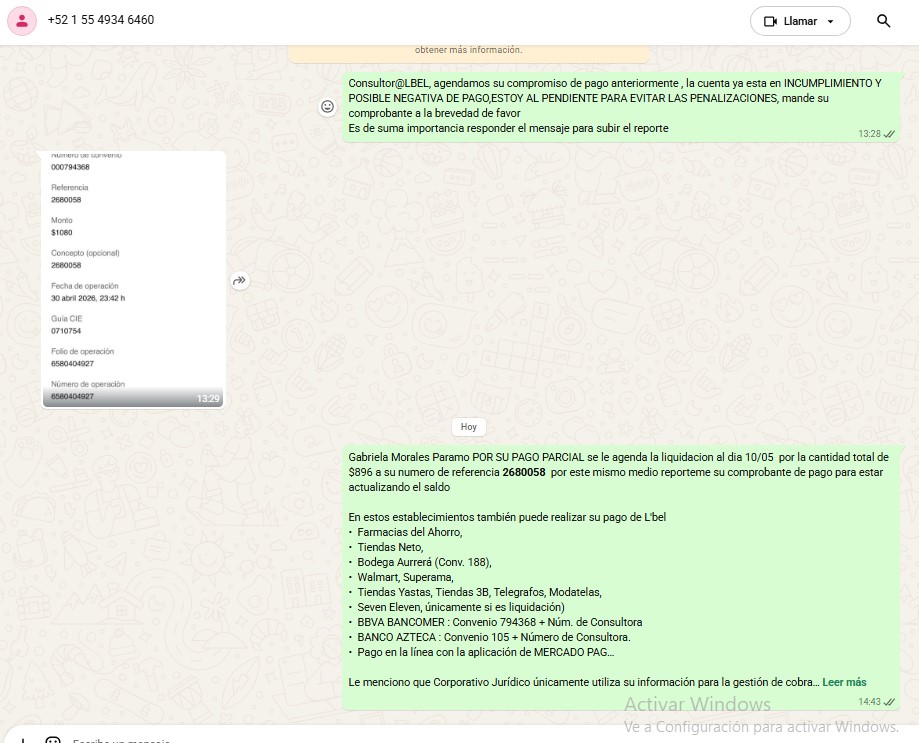The width and height of the screenshot is (919, 743).
Task: Search within this chat
Action: (883, 21)
